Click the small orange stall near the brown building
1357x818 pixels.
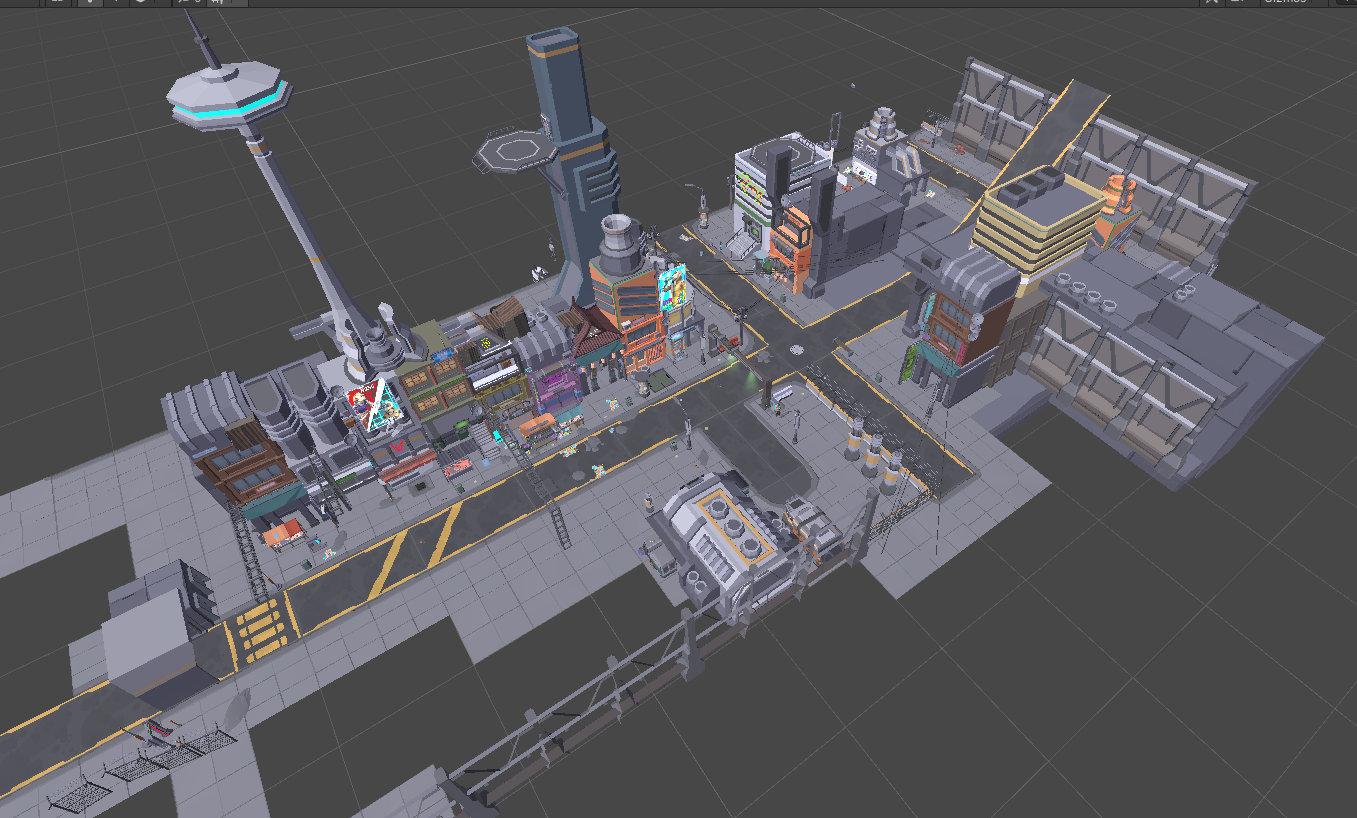click(x=283, y=533)
